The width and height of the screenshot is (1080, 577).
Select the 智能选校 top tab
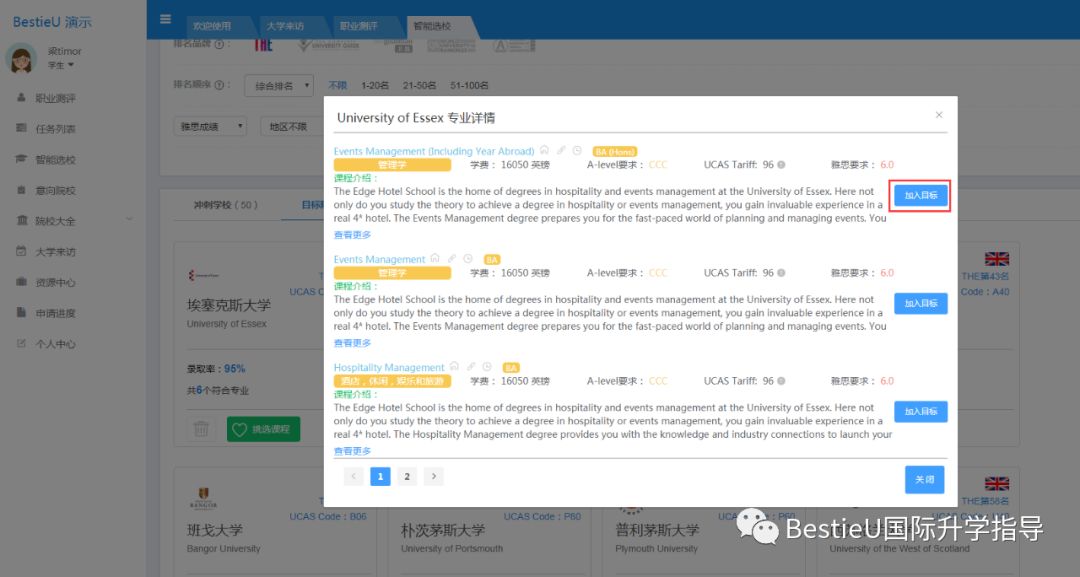pos(432,26)
